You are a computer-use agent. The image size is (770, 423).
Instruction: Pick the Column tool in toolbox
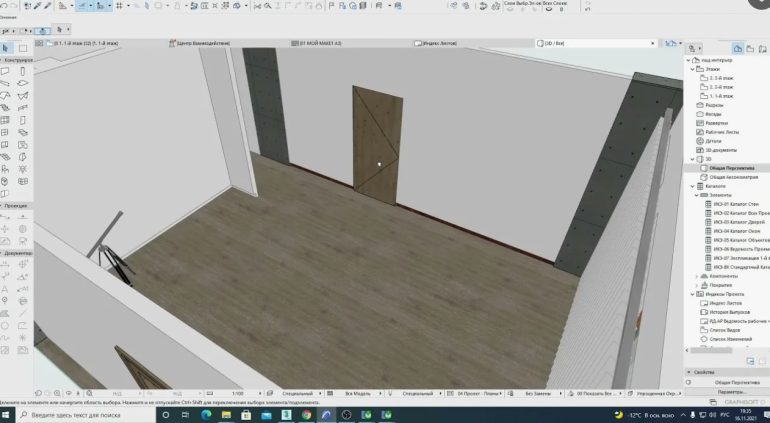pos(23,72)
